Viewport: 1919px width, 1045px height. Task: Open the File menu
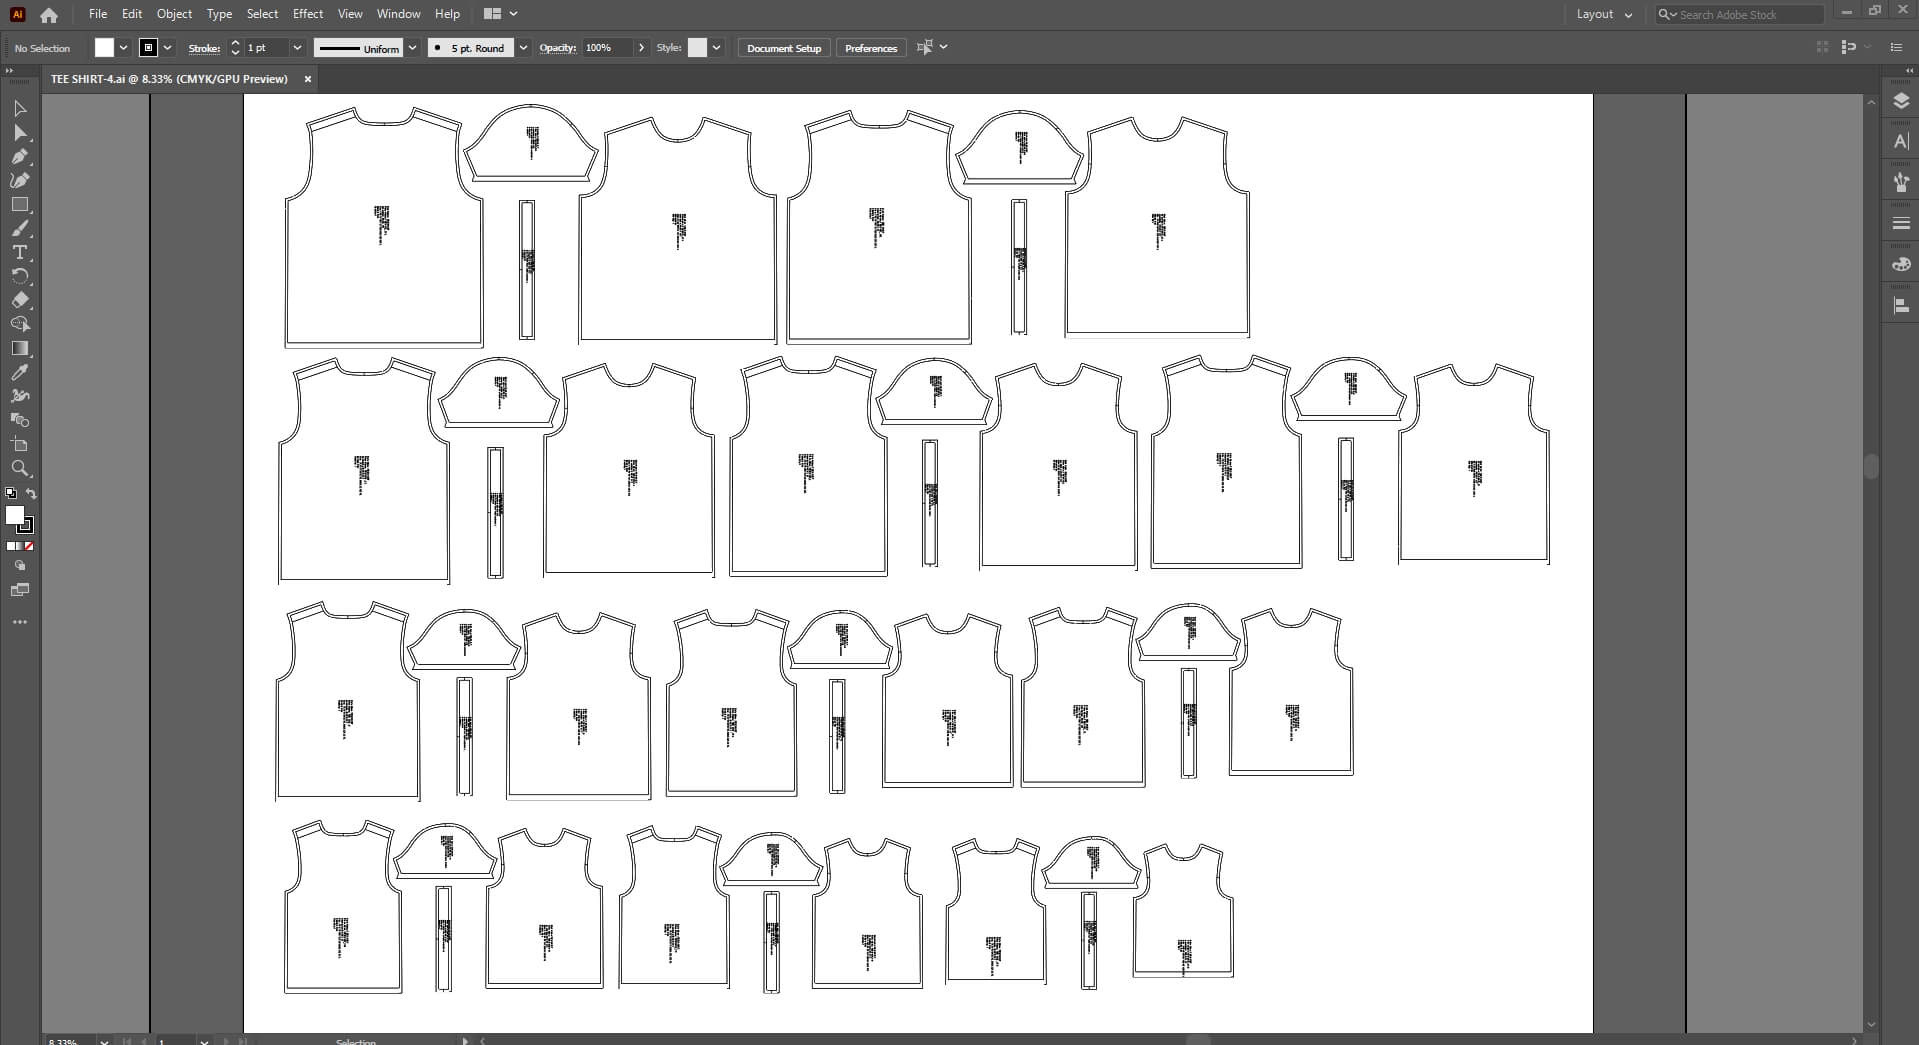pyautogui.click(x=98, y=14)
